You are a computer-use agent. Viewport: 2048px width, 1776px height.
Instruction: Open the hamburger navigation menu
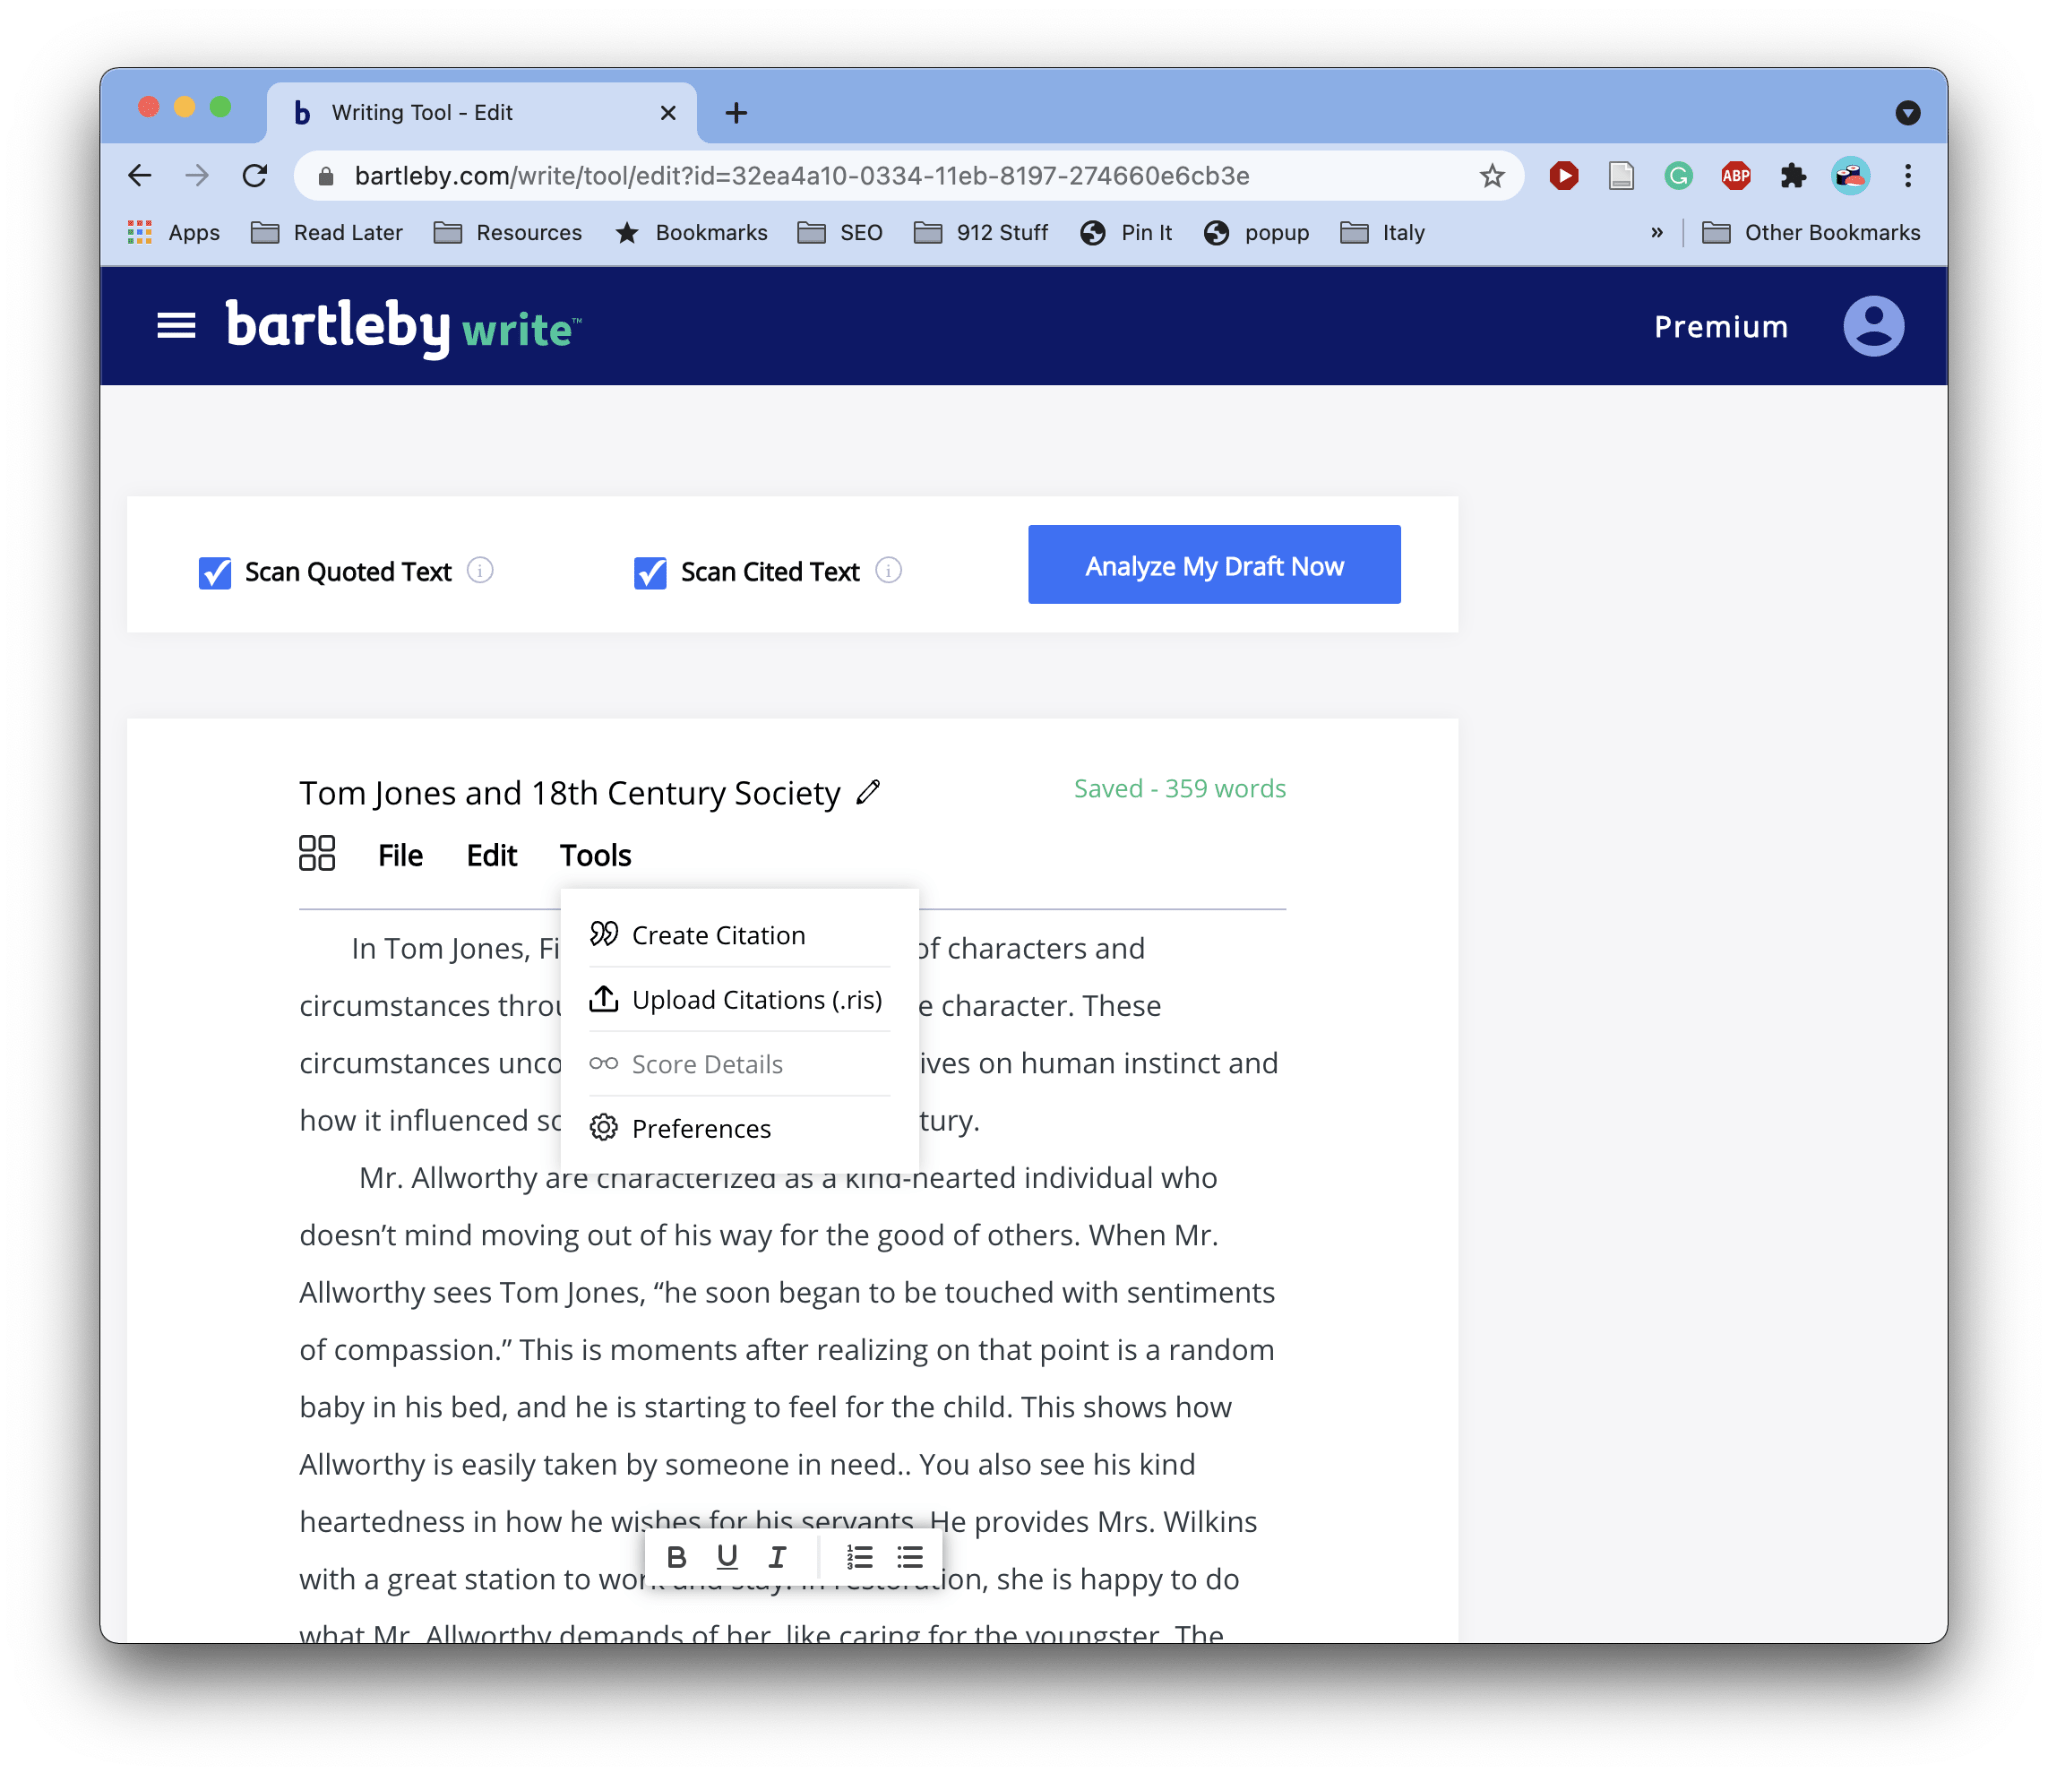(x=176, y=326)
